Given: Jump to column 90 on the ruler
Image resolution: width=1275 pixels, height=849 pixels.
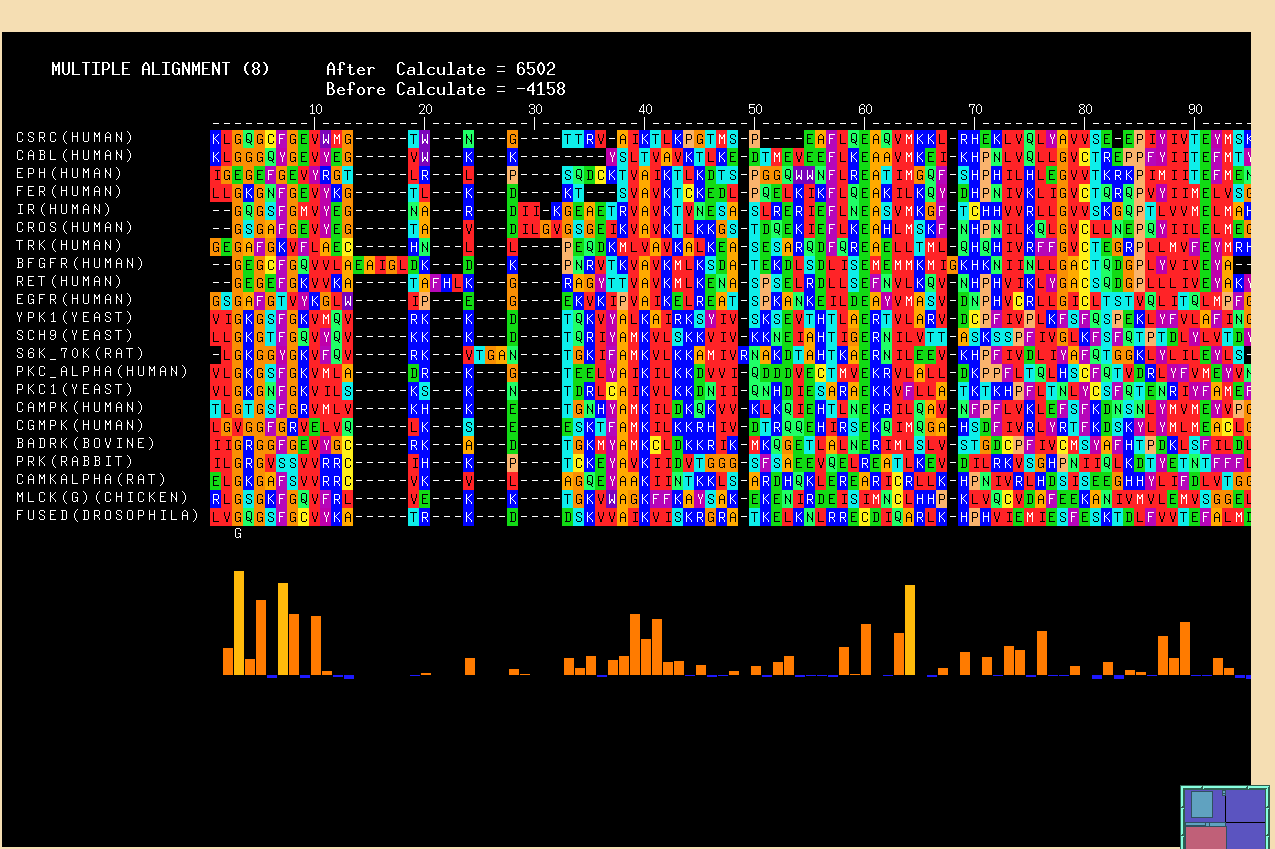Looking at the screenshot, I should pos(1195,109).
